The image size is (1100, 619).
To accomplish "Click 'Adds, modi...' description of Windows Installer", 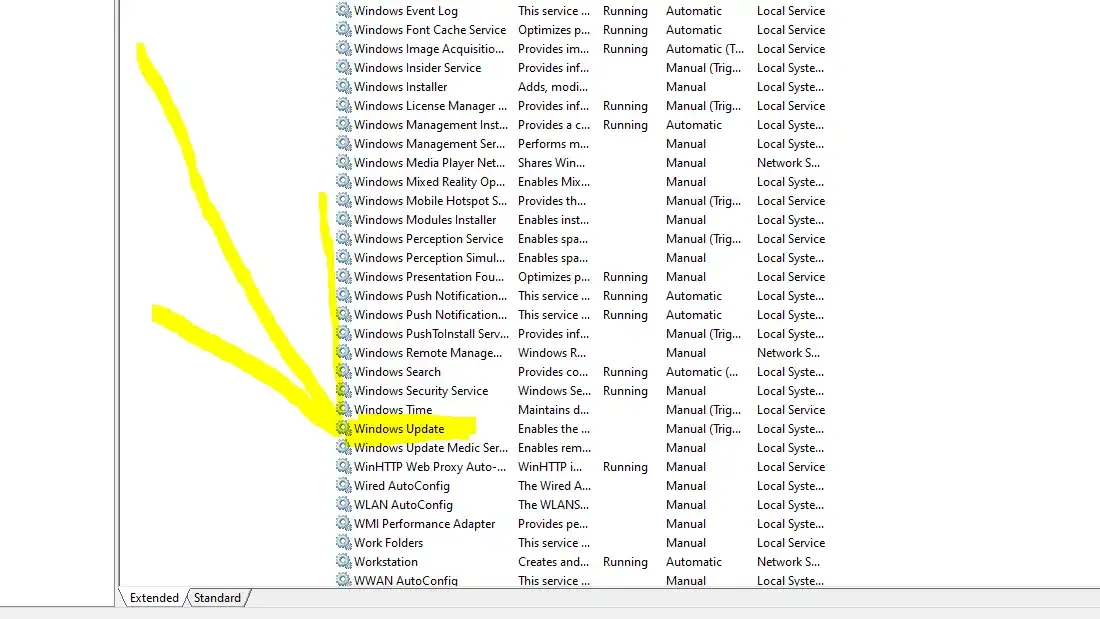I will tap(553, 87).
